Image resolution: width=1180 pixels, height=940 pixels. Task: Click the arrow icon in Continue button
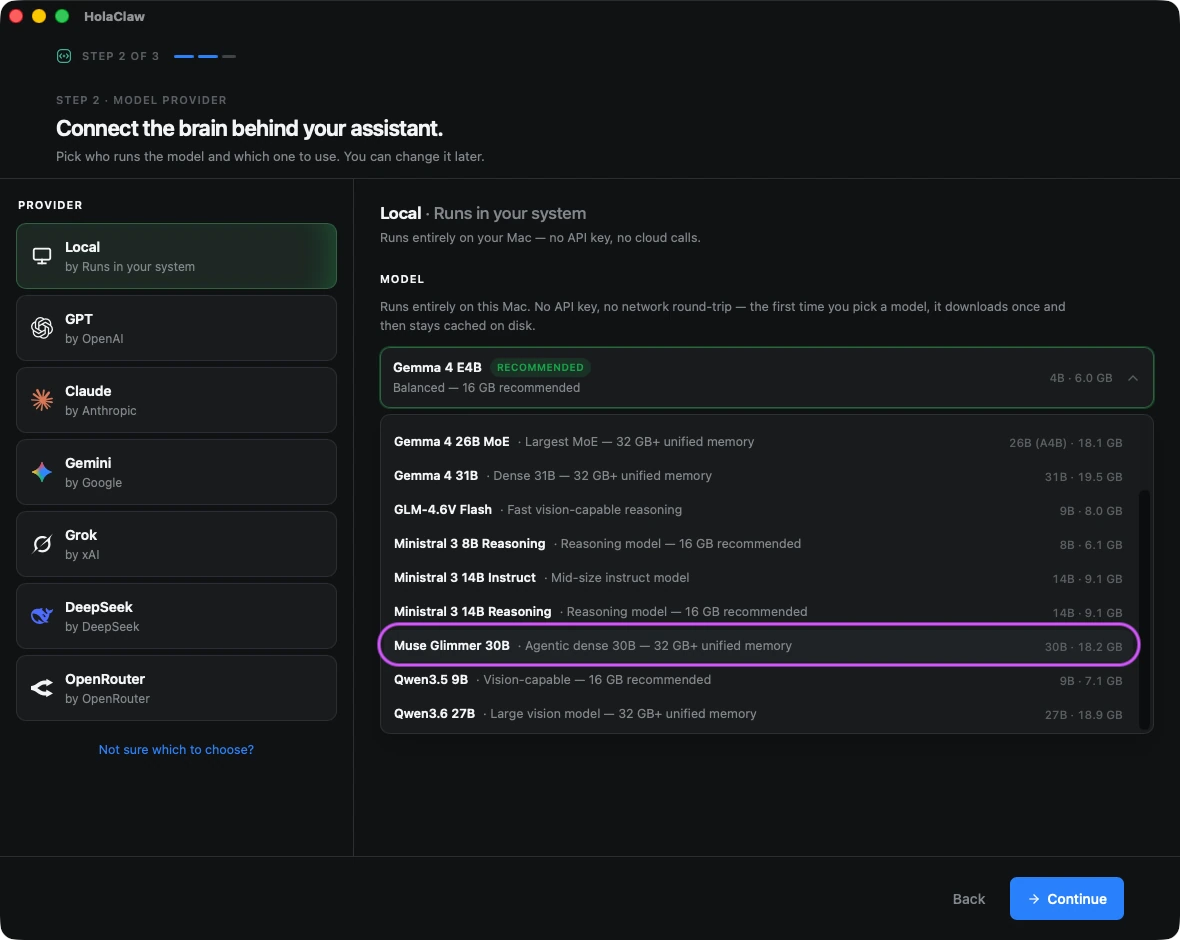1034,899
